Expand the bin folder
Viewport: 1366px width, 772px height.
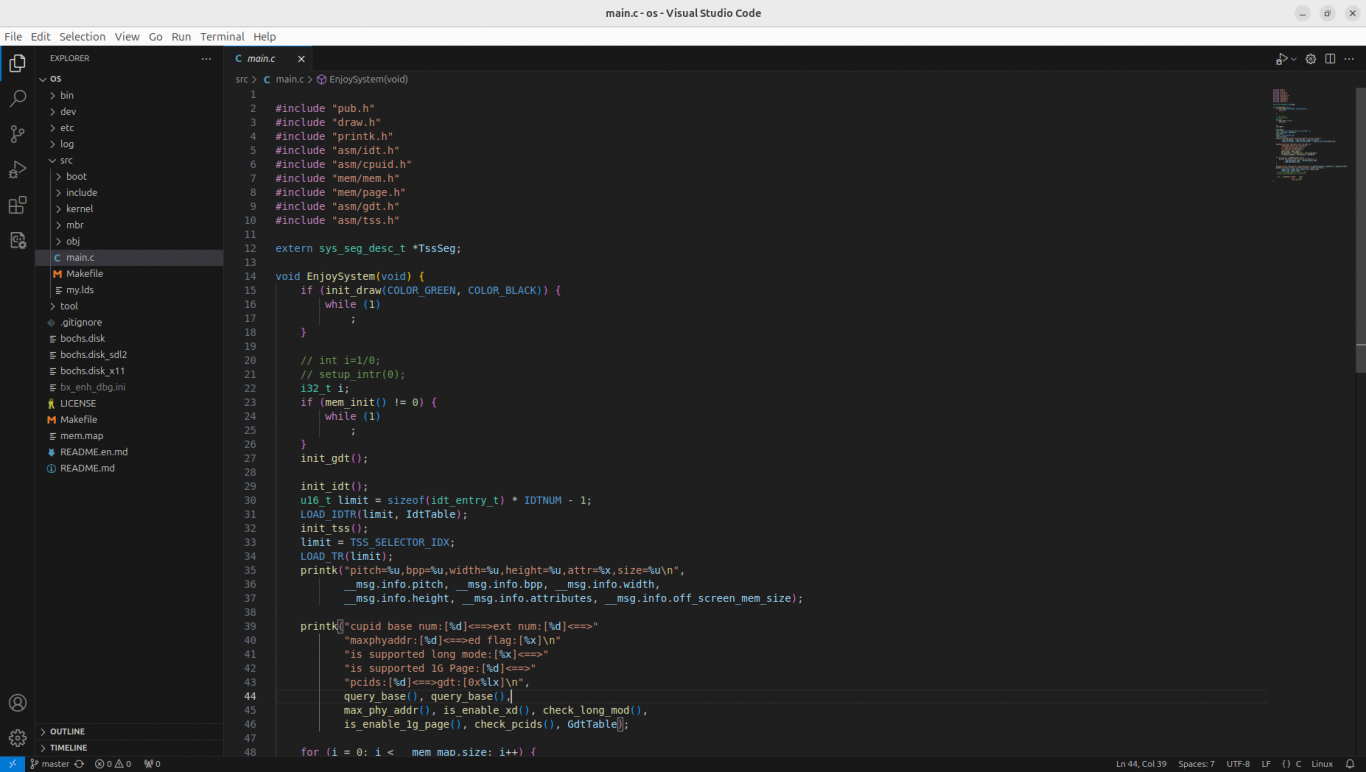(x=129, y=95)
